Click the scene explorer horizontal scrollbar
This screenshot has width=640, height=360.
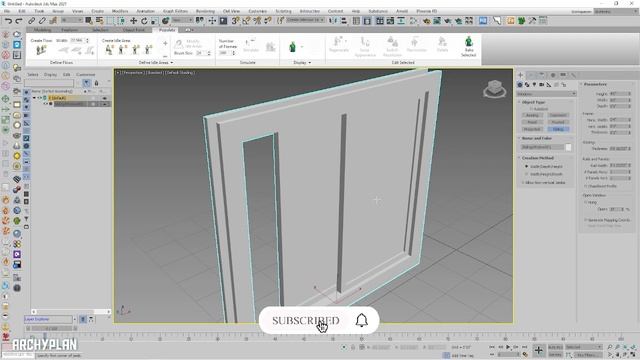(70, 312)
